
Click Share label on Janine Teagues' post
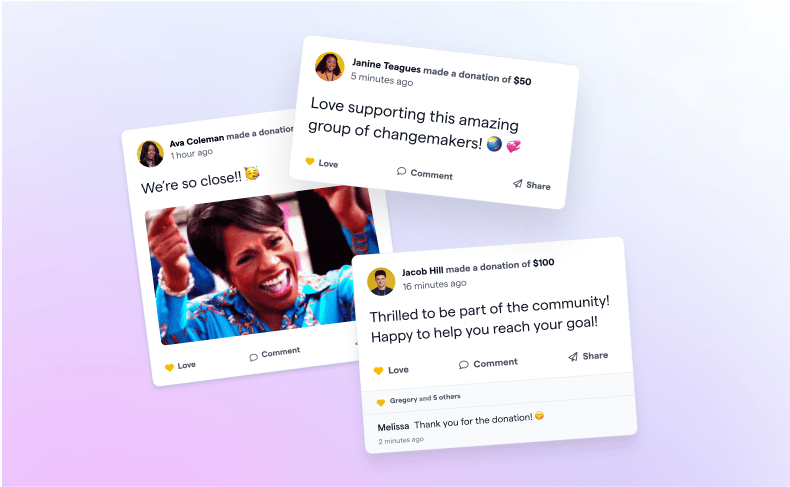(538, 185)
